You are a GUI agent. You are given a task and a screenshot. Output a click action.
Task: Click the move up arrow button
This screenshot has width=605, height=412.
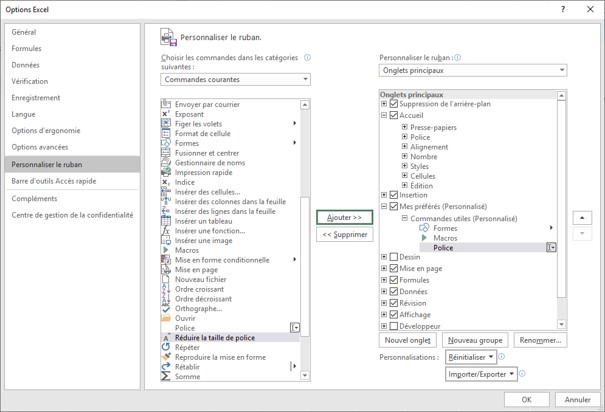pos(582,218)
